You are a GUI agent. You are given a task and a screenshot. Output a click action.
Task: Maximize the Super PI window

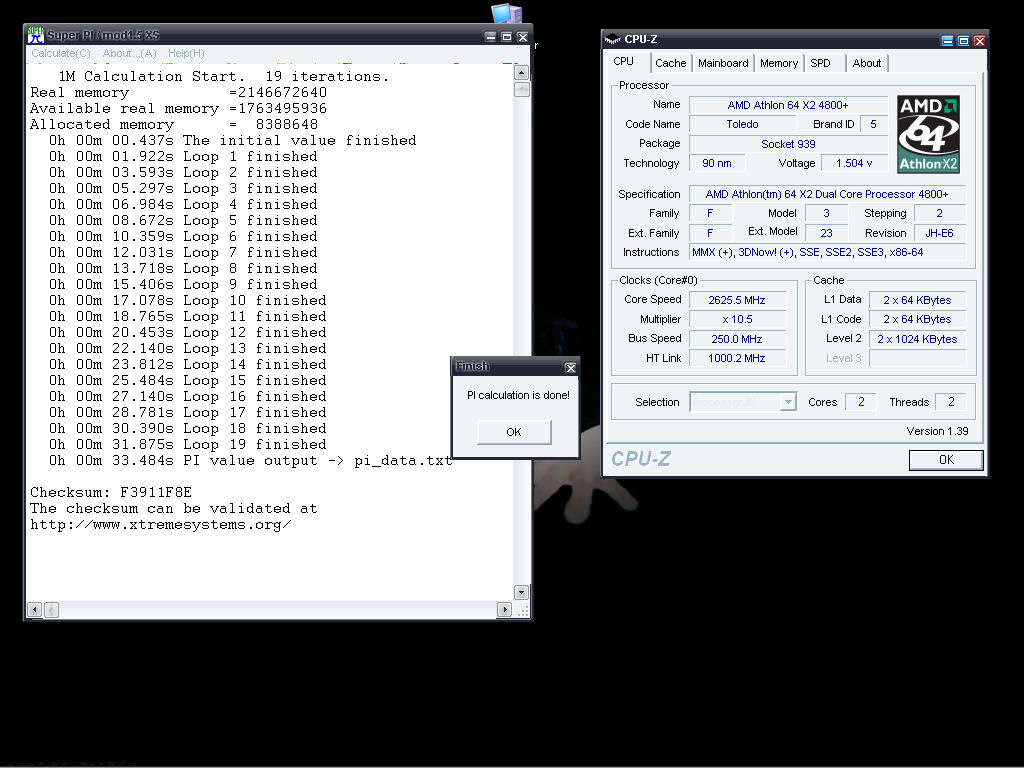pyautogui.click(x=506, y=37)
